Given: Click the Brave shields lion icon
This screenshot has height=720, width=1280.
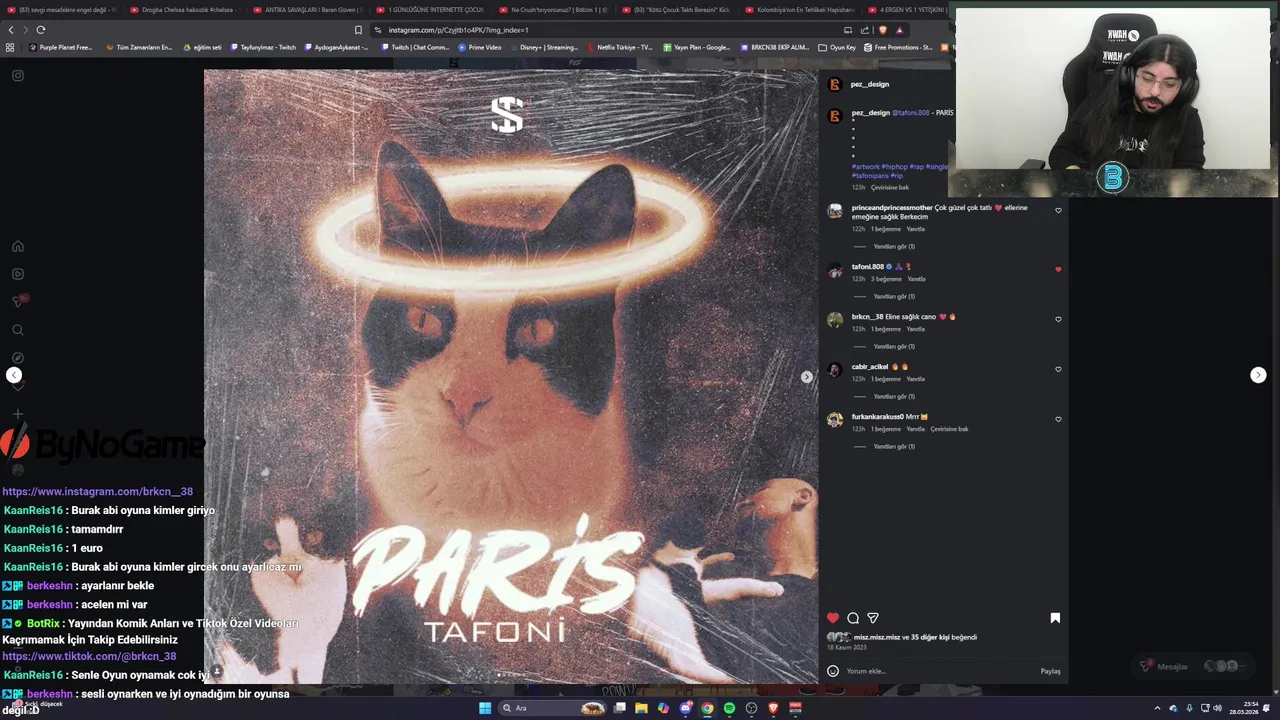Looking at the screenshot, I should point(882,30).
